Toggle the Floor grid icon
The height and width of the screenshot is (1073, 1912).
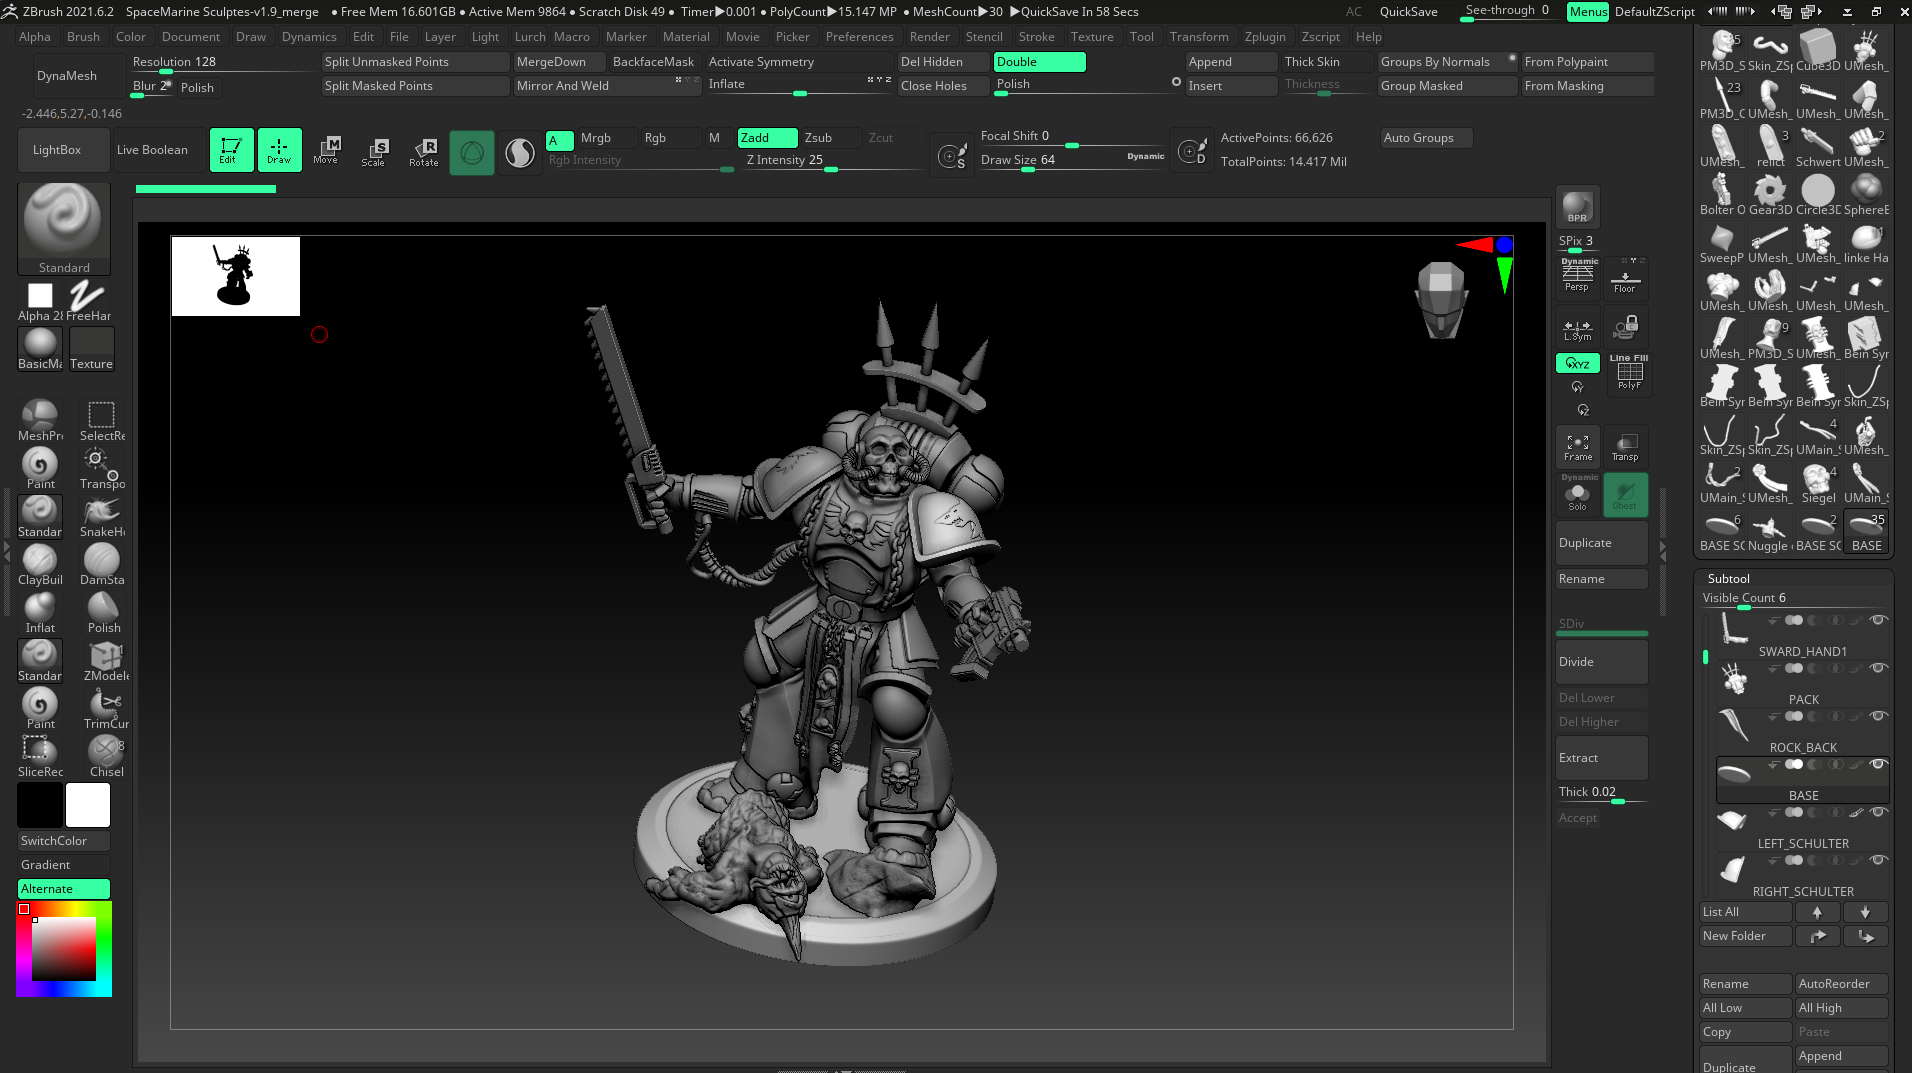pyautogui.click(x=1625, y=278)
